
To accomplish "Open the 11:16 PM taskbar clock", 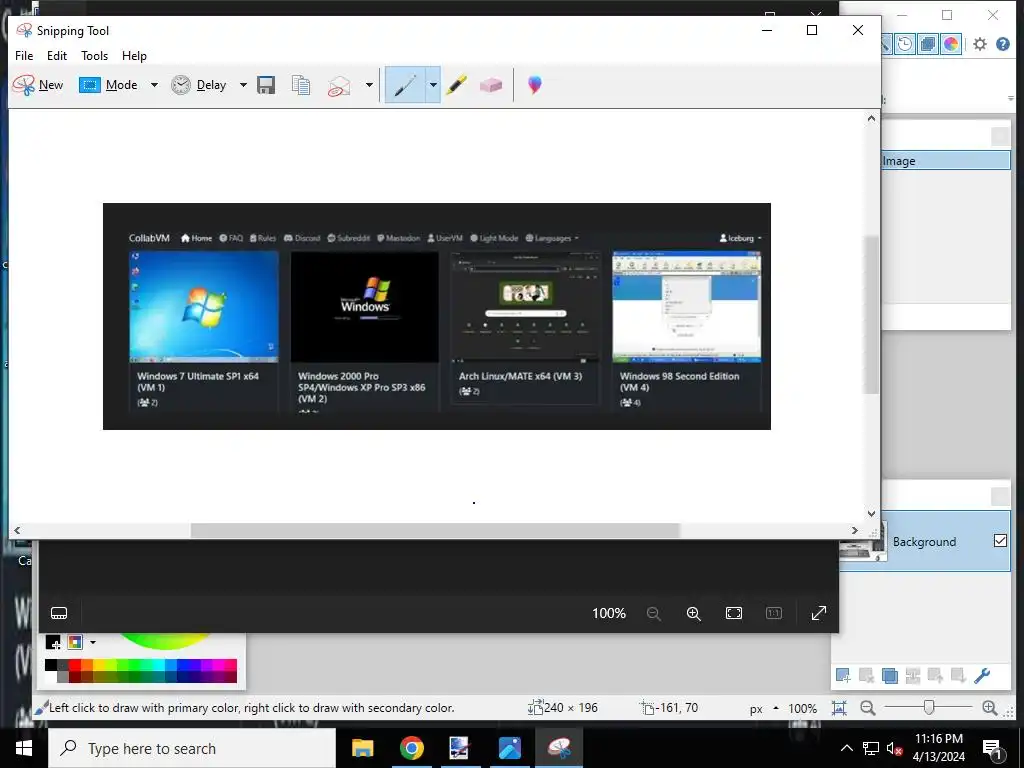I will click(938, 748).
